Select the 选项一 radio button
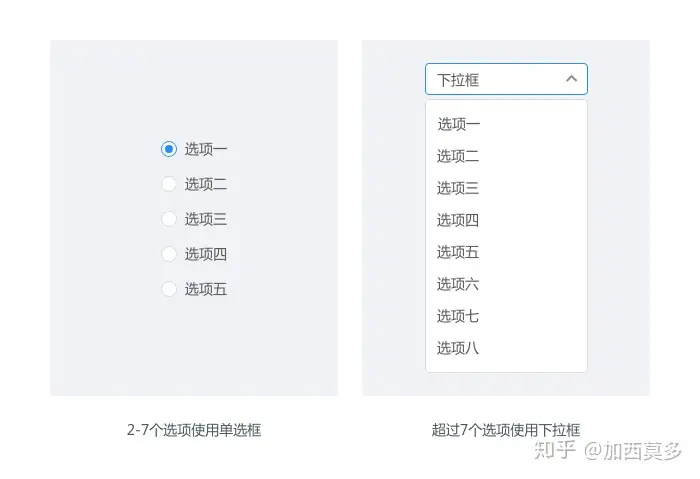This screenshot has width=700, height=479. [169, 149]
